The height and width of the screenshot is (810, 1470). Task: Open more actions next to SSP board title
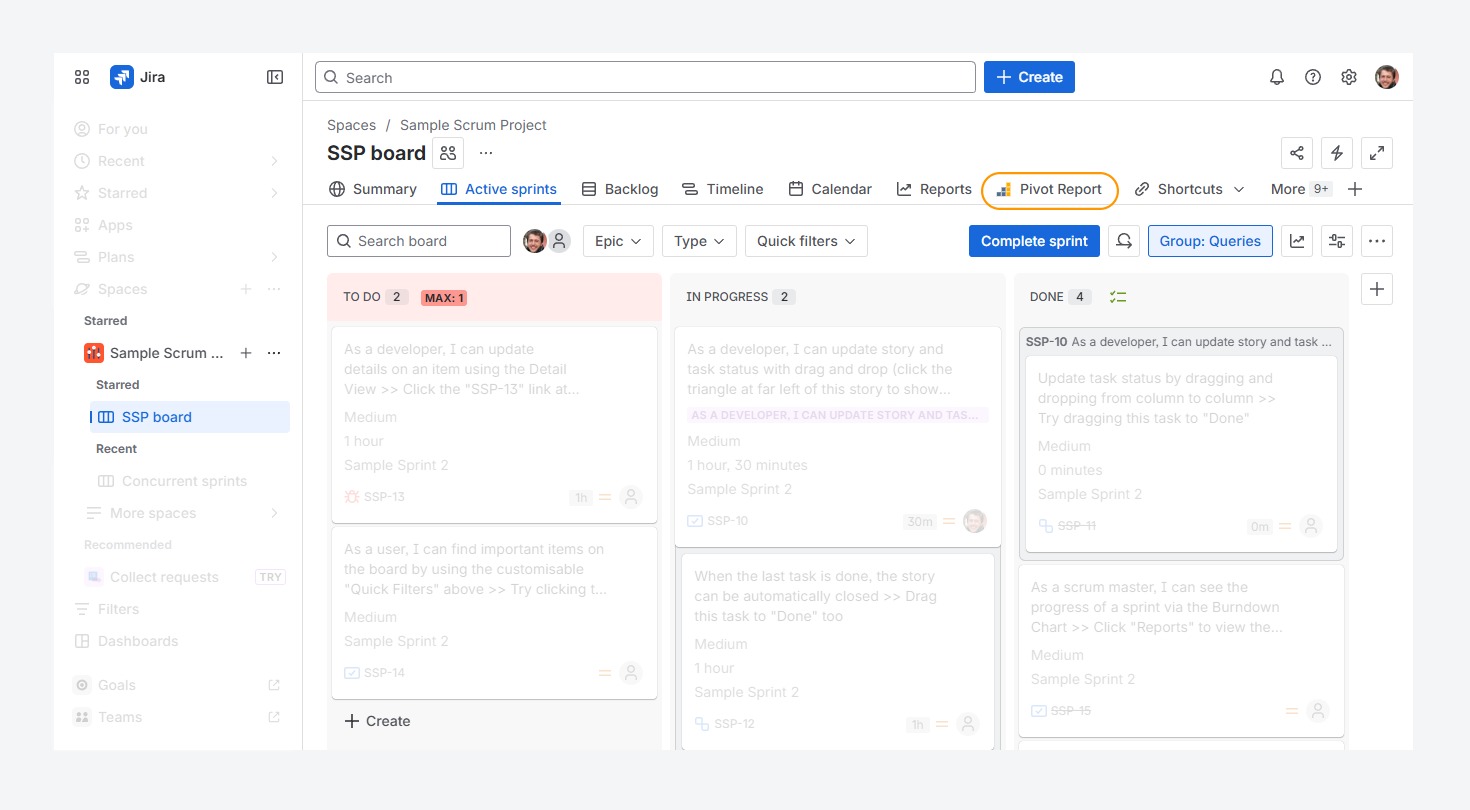(x=486, y=153)
